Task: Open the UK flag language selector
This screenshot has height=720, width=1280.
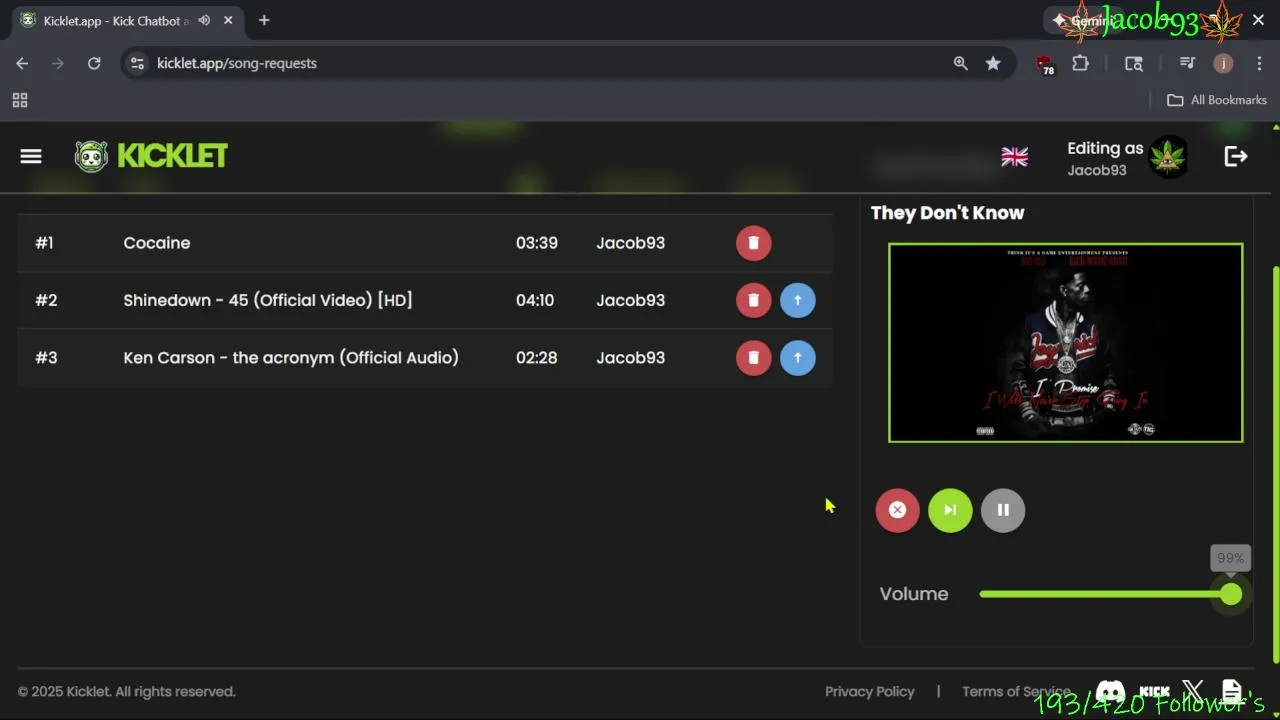Action: 1014,157
